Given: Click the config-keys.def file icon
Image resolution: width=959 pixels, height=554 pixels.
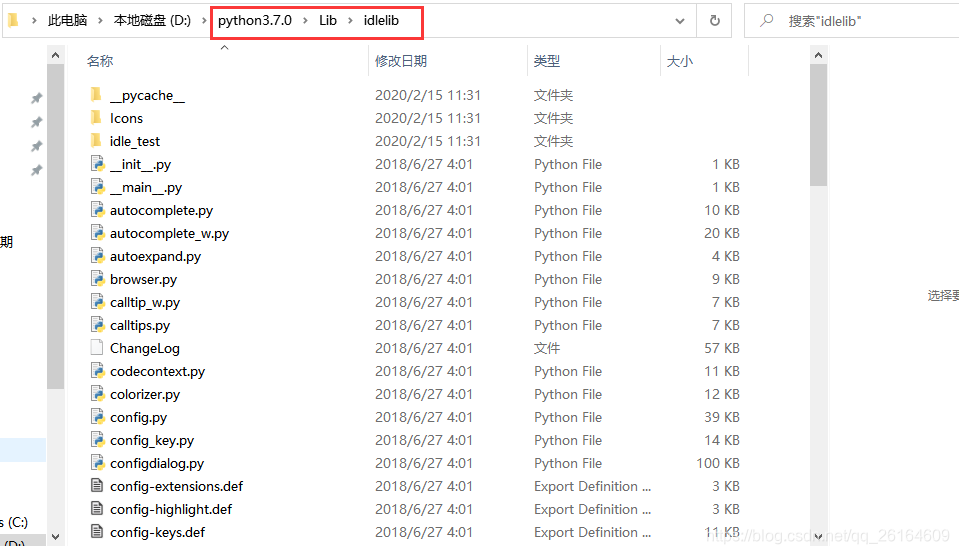Looking at the screenshot, I should point(97,532).
